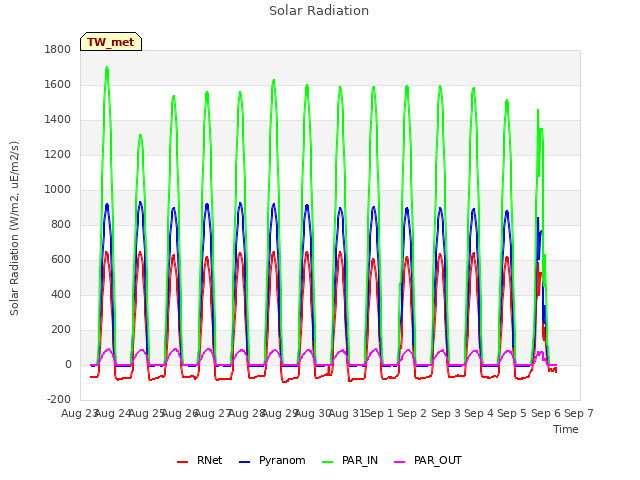This screenshot has width=640, height=480.
Task: Click the highest green PAR_IN peak near 1700
Action: (107, 67)
